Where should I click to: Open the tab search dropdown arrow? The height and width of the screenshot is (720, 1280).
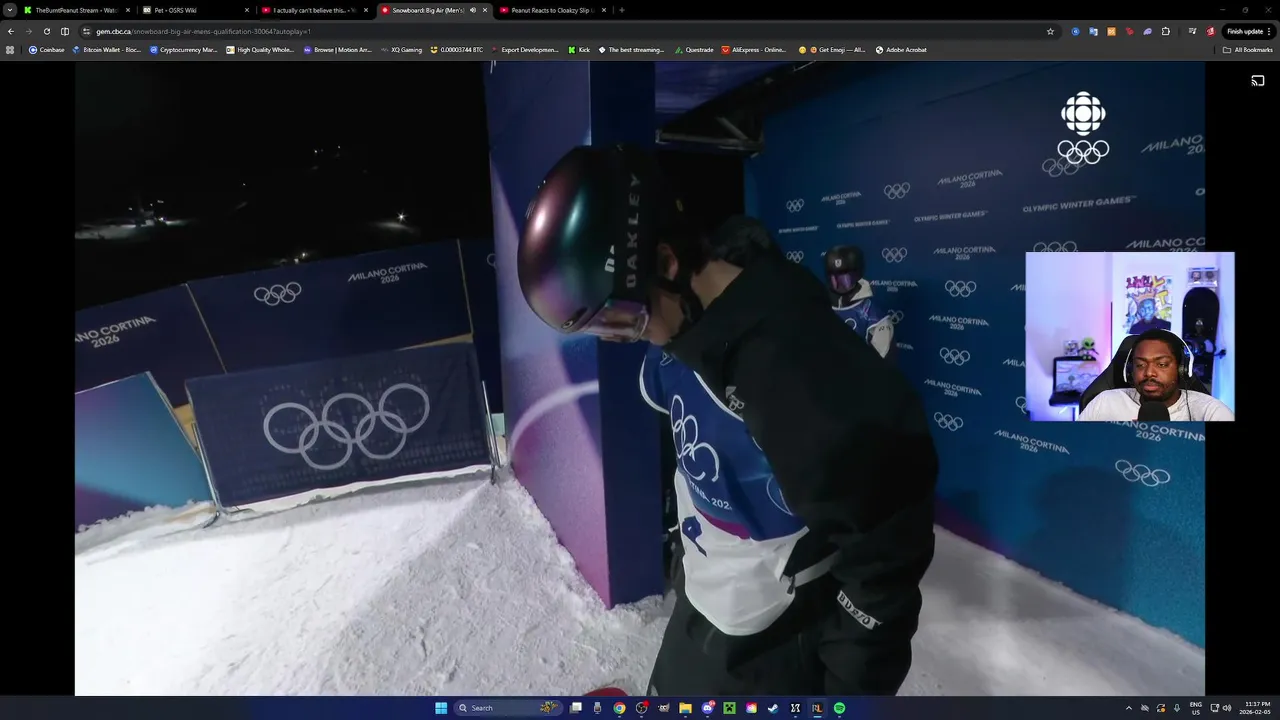[9, 10]
